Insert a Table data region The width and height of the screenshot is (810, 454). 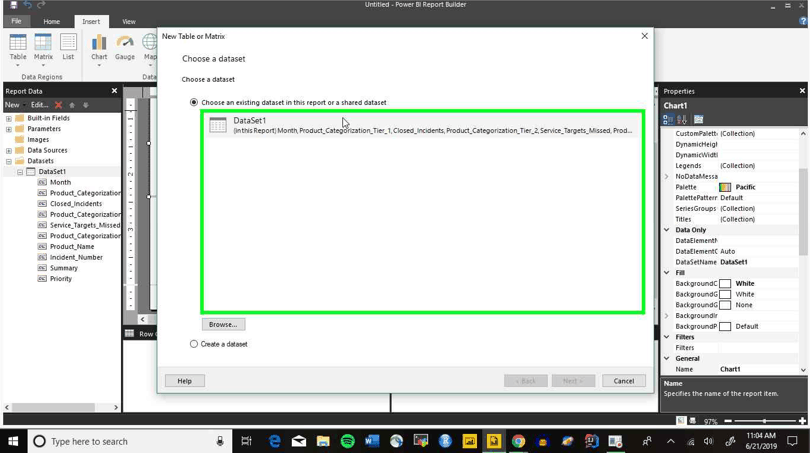[x=18, y=49]
